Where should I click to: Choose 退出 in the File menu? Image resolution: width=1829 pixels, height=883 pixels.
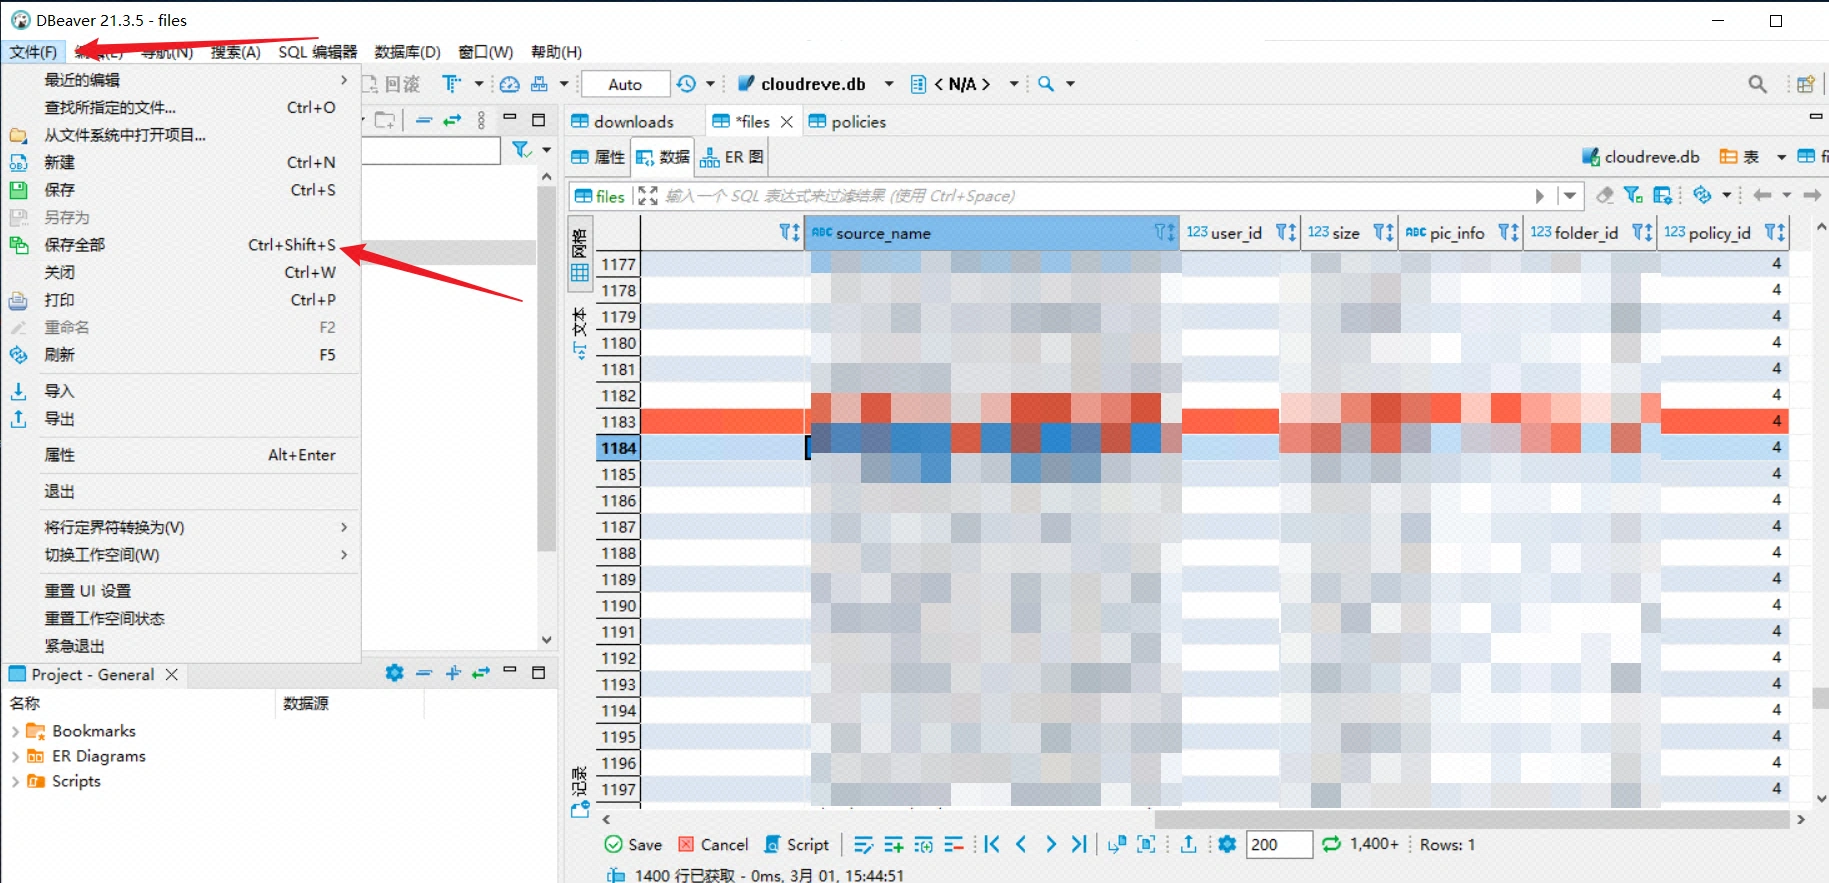click(x=180, y=491)
